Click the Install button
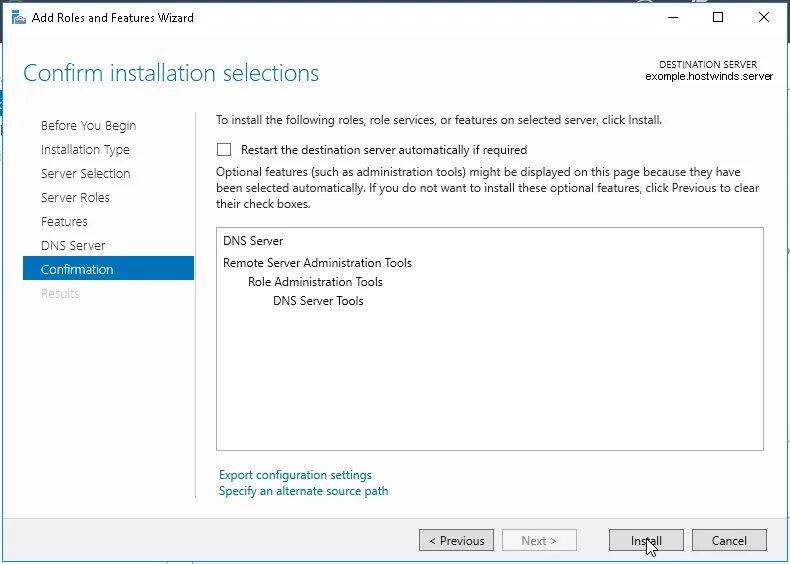Viewport: 790px width, 564px height. coord(646,540)
